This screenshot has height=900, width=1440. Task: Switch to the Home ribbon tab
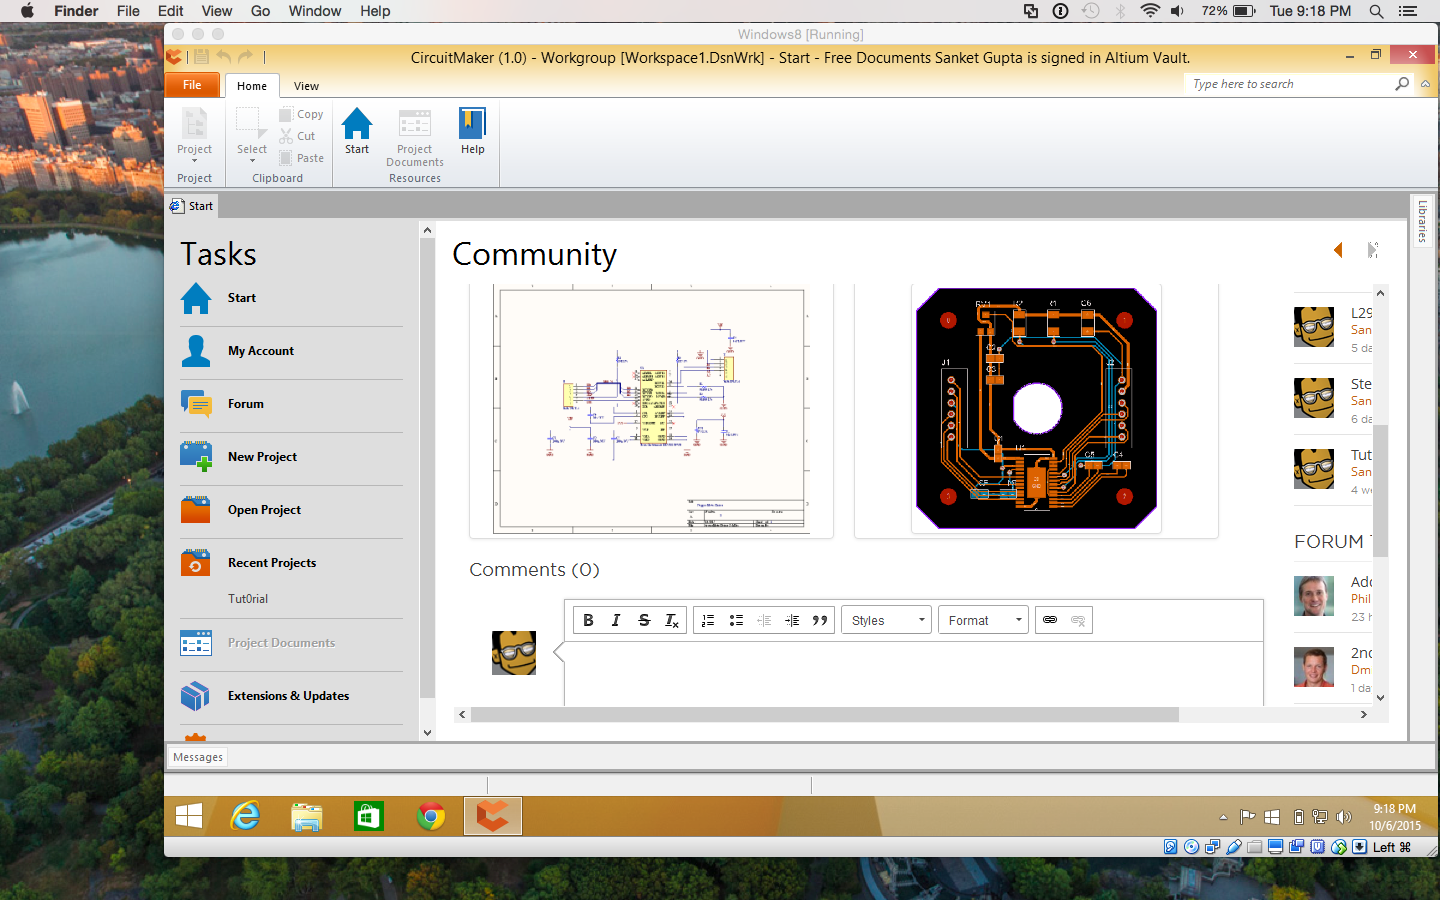pos(252,86)
